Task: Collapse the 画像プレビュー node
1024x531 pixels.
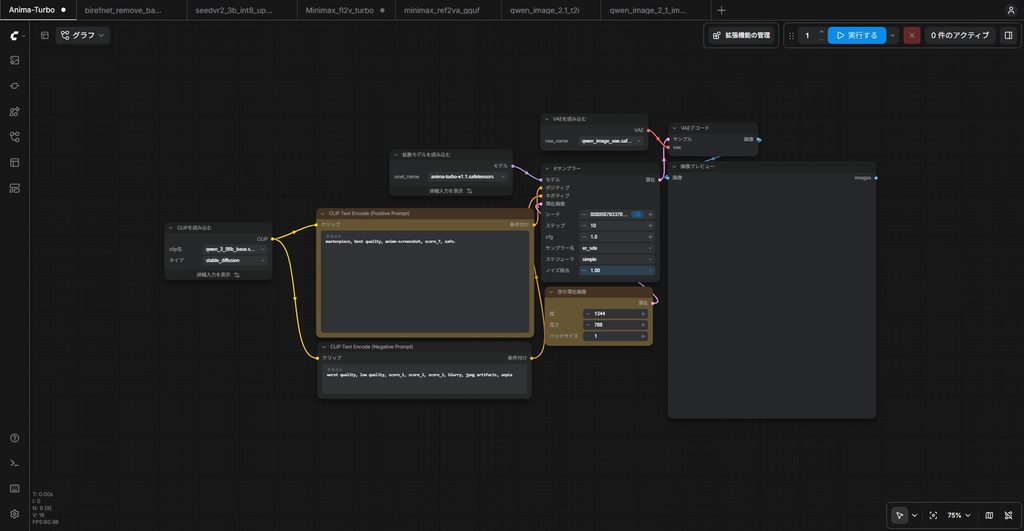Action: tap(674, 167)
